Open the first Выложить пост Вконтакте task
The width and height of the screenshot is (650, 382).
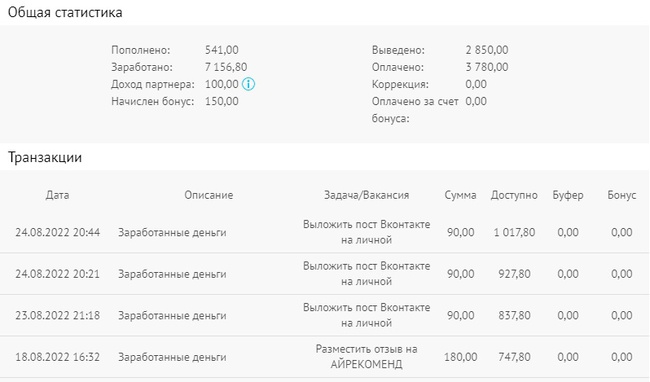click(366, 232)
